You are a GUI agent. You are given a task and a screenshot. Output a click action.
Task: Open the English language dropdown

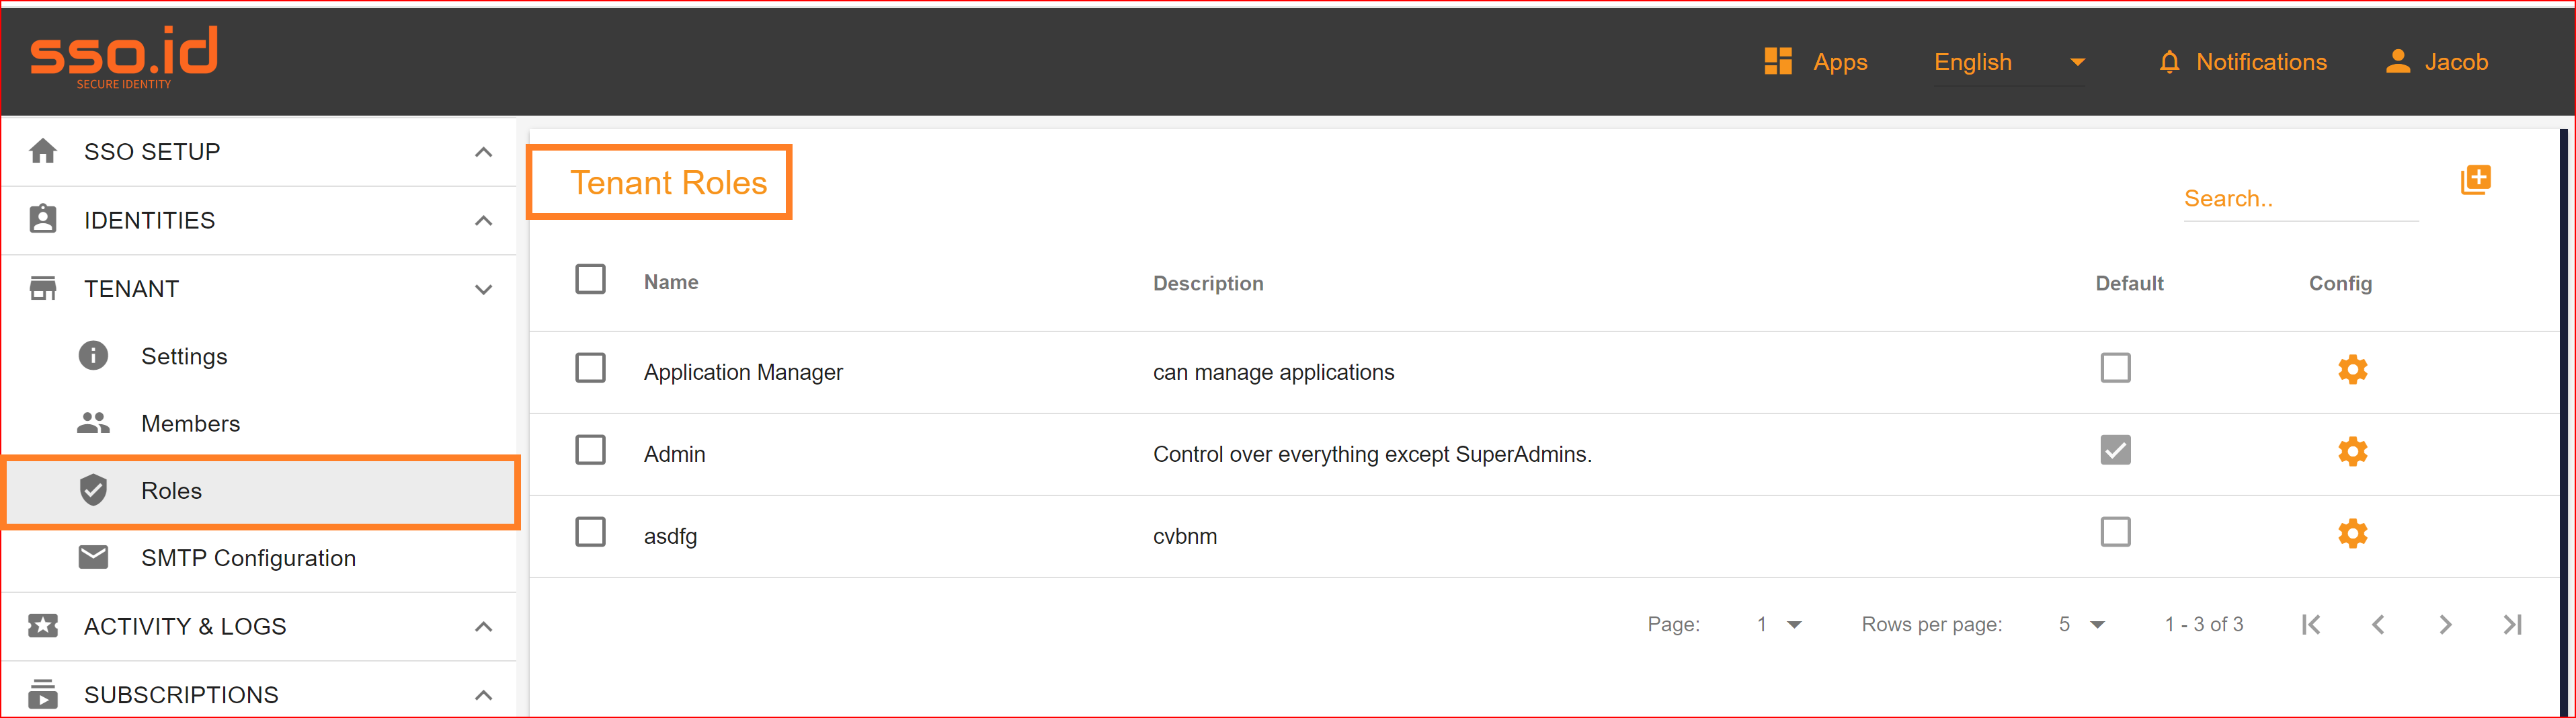point(2009,62)
